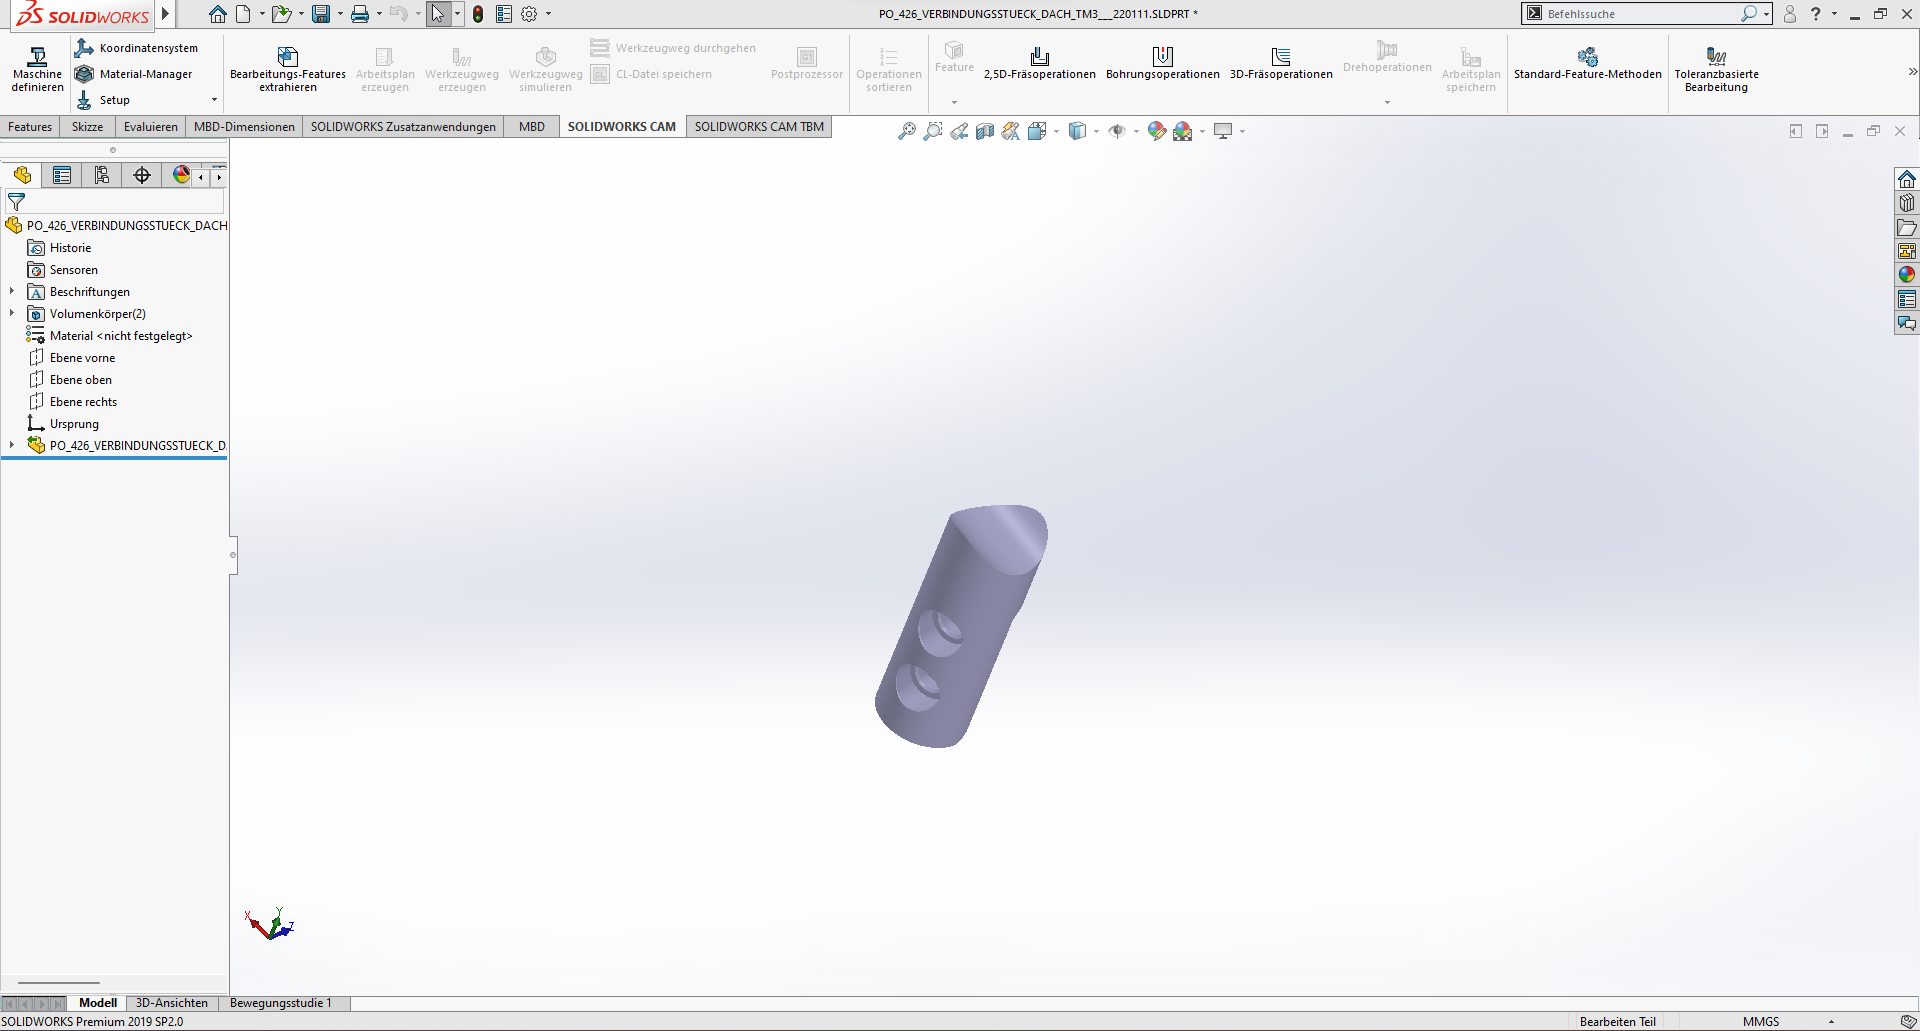Open 2,5D-Fräsoperationen
1920x1031 pixels.
click(1040, 63)
